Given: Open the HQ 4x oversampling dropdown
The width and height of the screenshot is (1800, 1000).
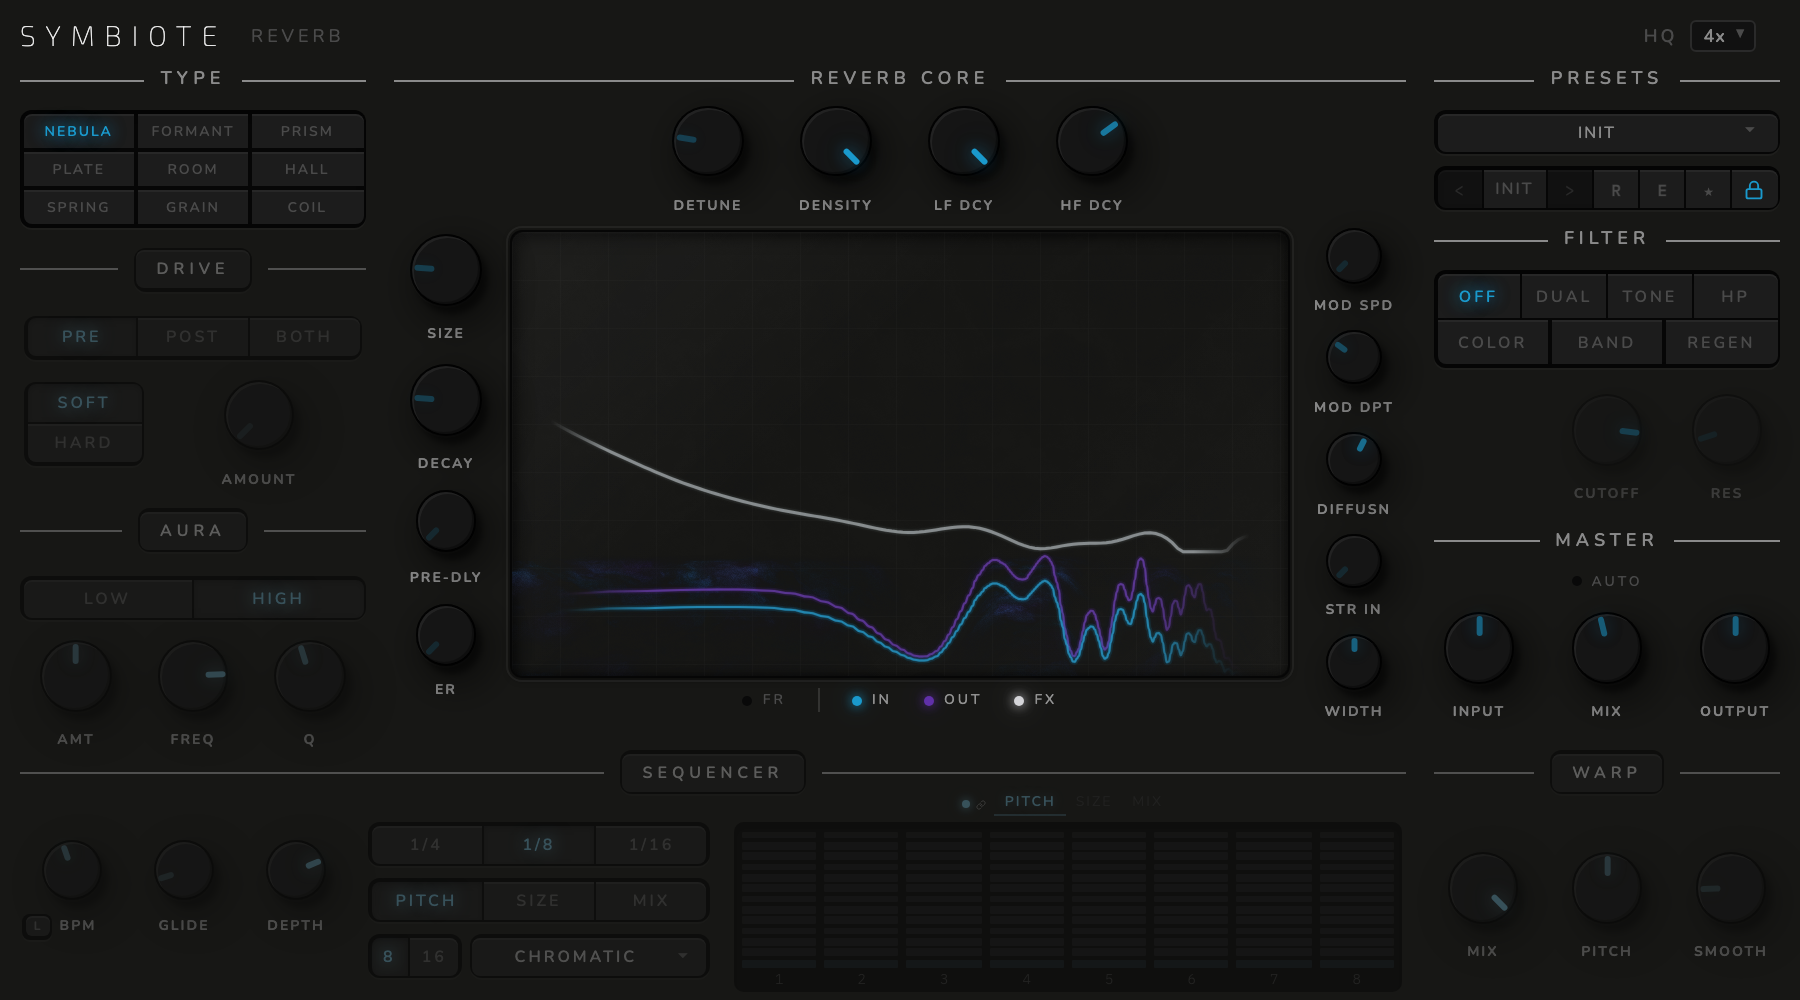Looking at the screenshot, I should [x=1722, y=36].
